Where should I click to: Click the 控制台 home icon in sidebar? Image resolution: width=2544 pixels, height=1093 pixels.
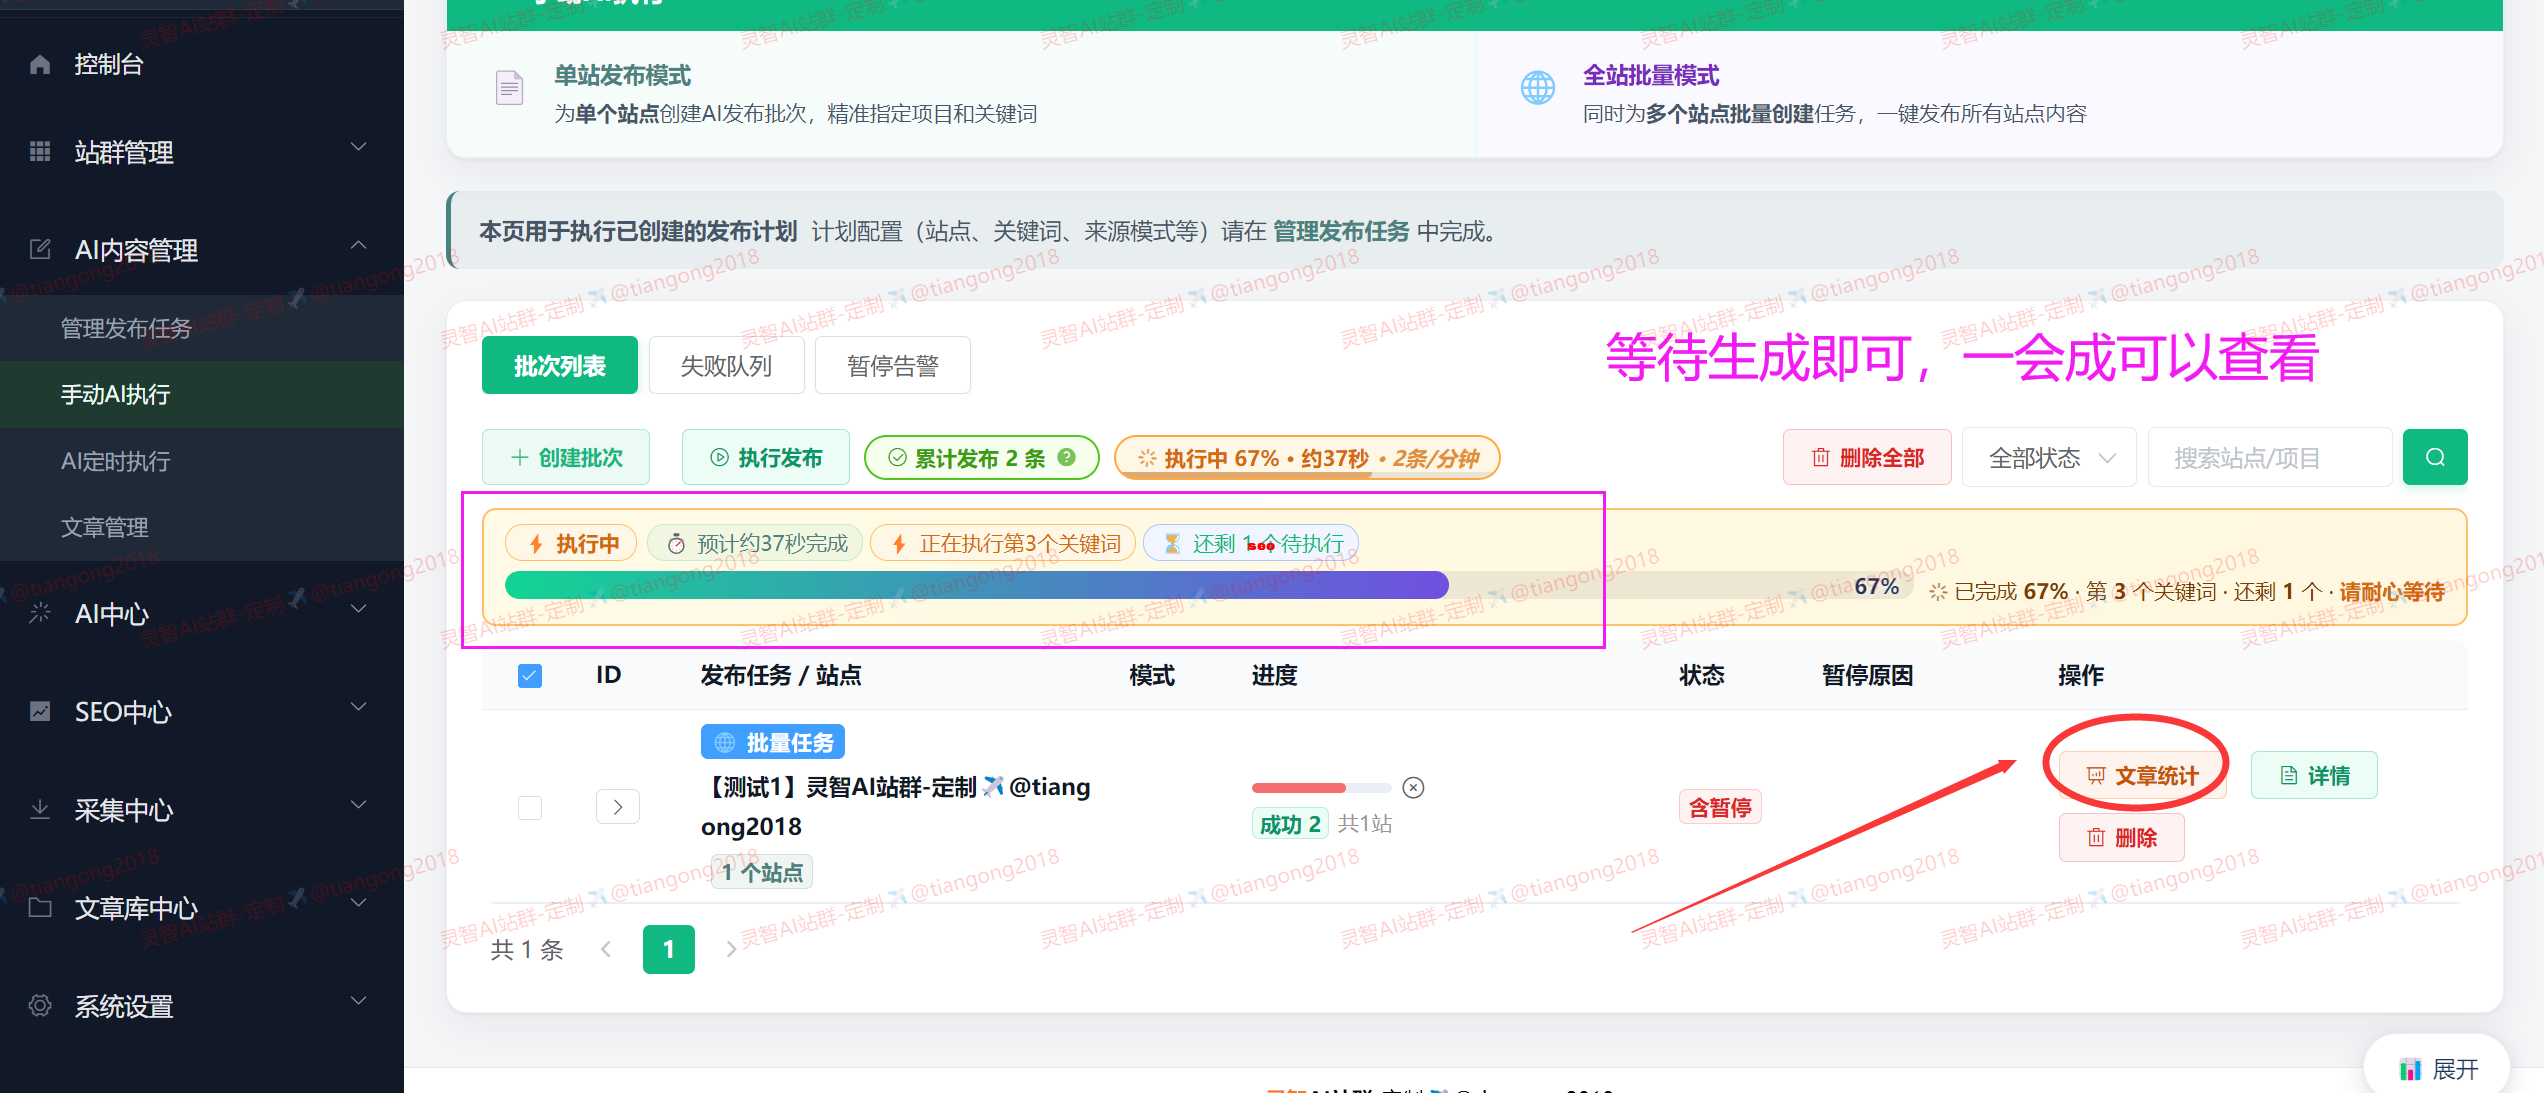40,63
